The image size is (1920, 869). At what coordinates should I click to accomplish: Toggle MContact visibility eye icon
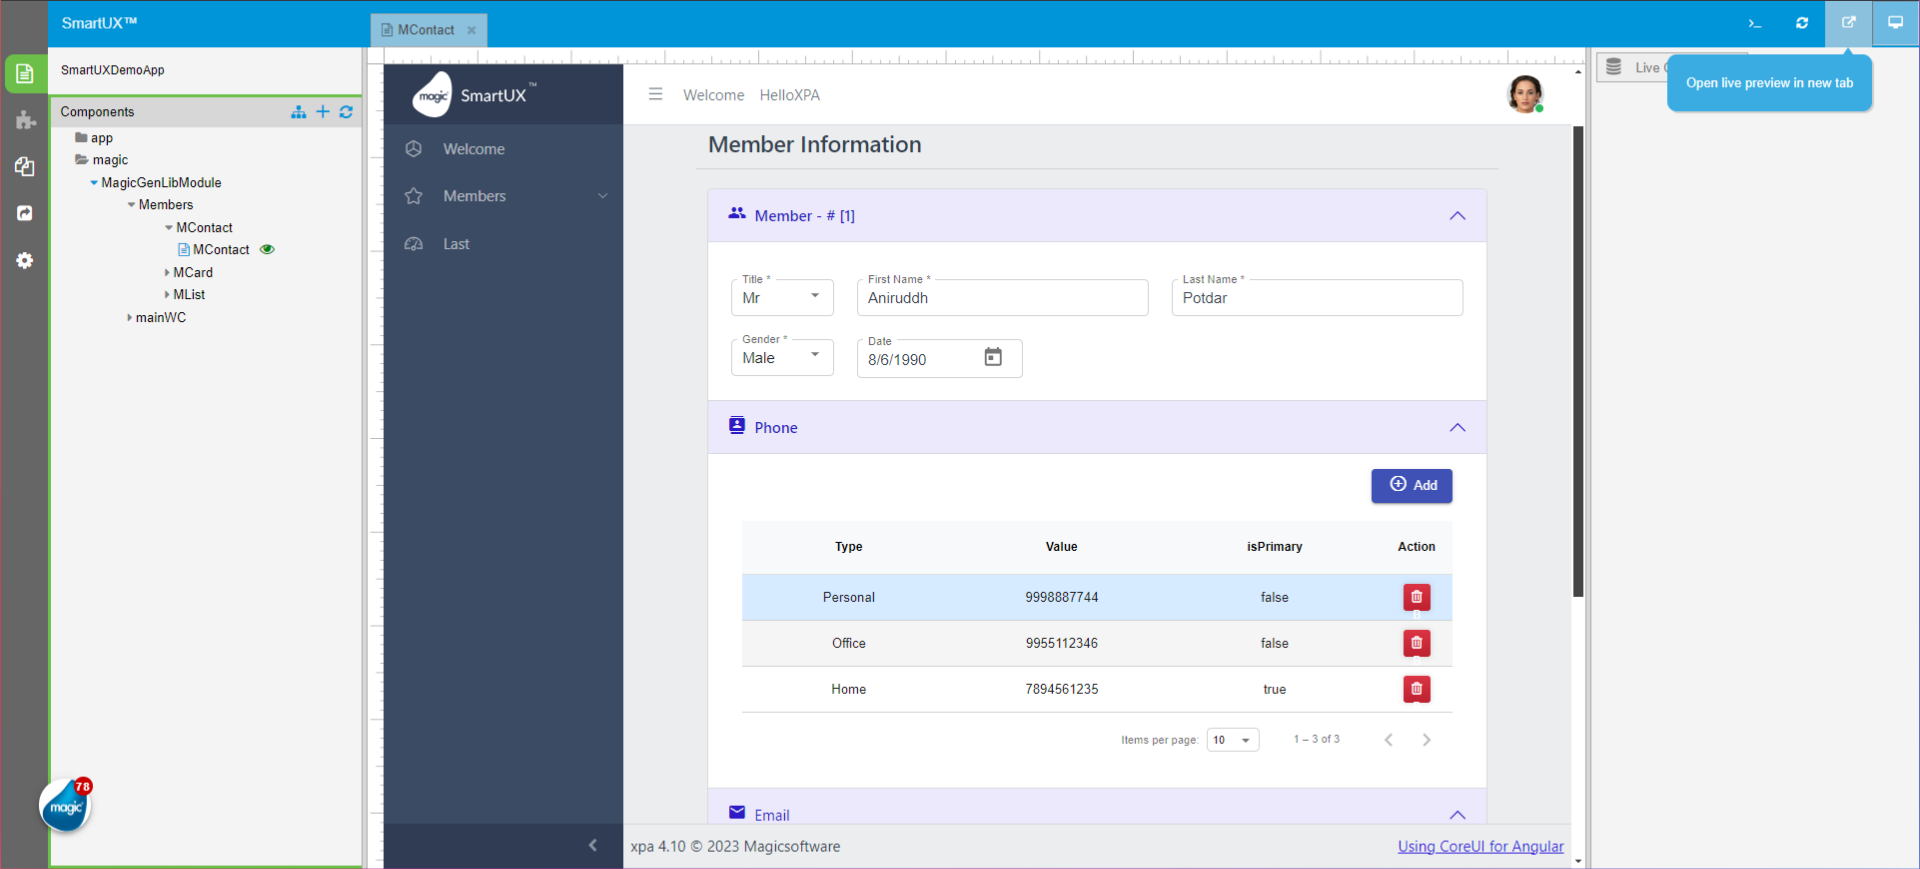(267, 250)
